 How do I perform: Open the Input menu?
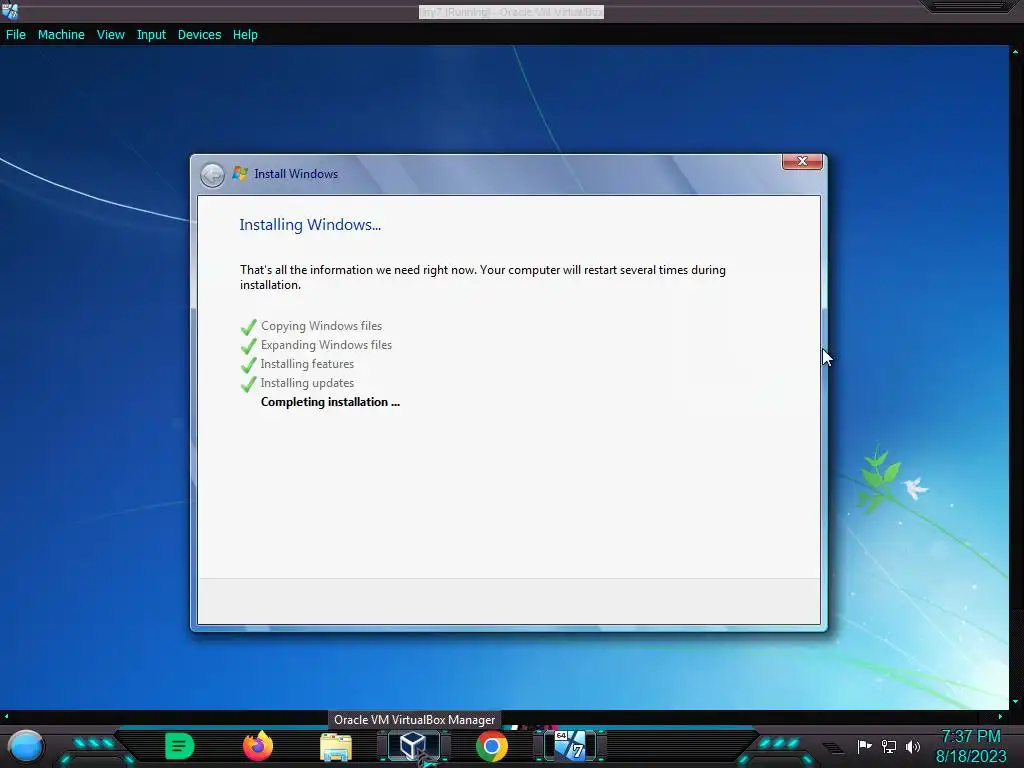coord(151,35)
